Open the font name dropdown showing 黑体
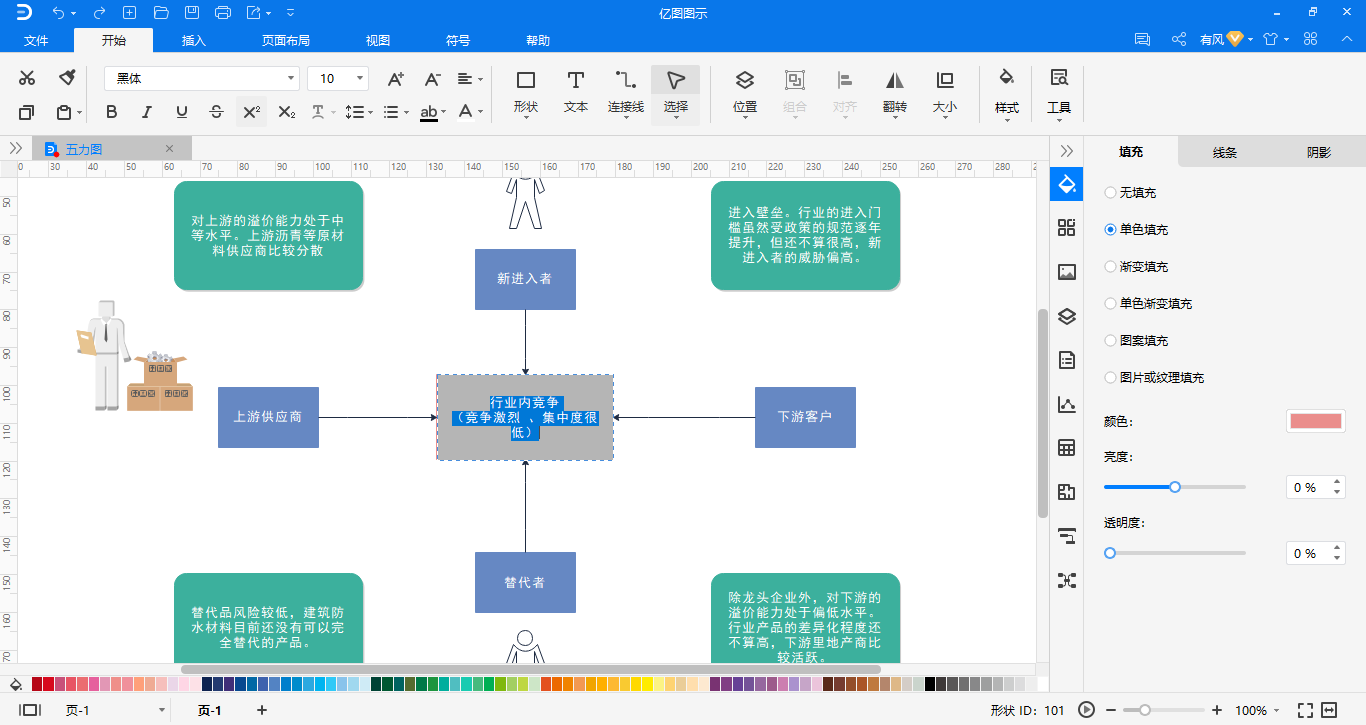Viewport: 1366px width, 725px height. tap(201, 78)
